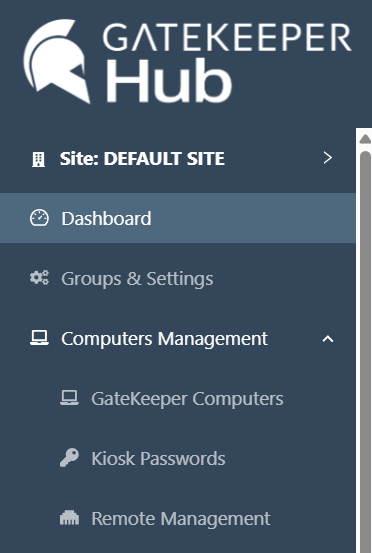Click the GATEKEEPER Hub title text
Viewport: 372px width, 553px height.
pyautogui.click(x=227, y=63)
